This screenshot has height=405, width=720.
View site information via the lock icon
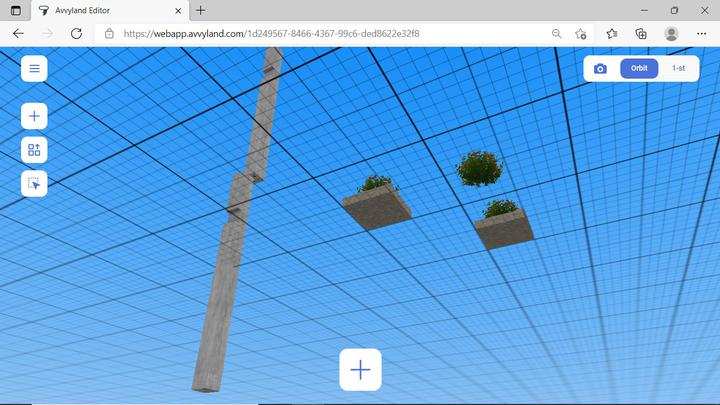[109, 34]
